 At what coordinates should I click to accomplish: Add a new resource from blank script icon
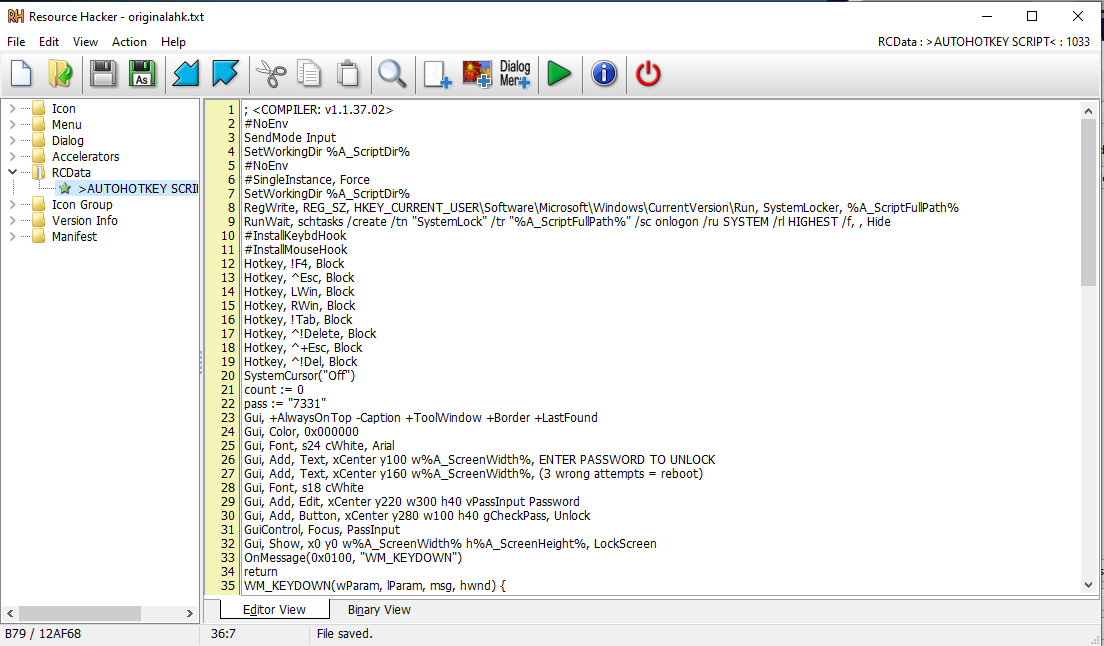click(x=437, y=74)
